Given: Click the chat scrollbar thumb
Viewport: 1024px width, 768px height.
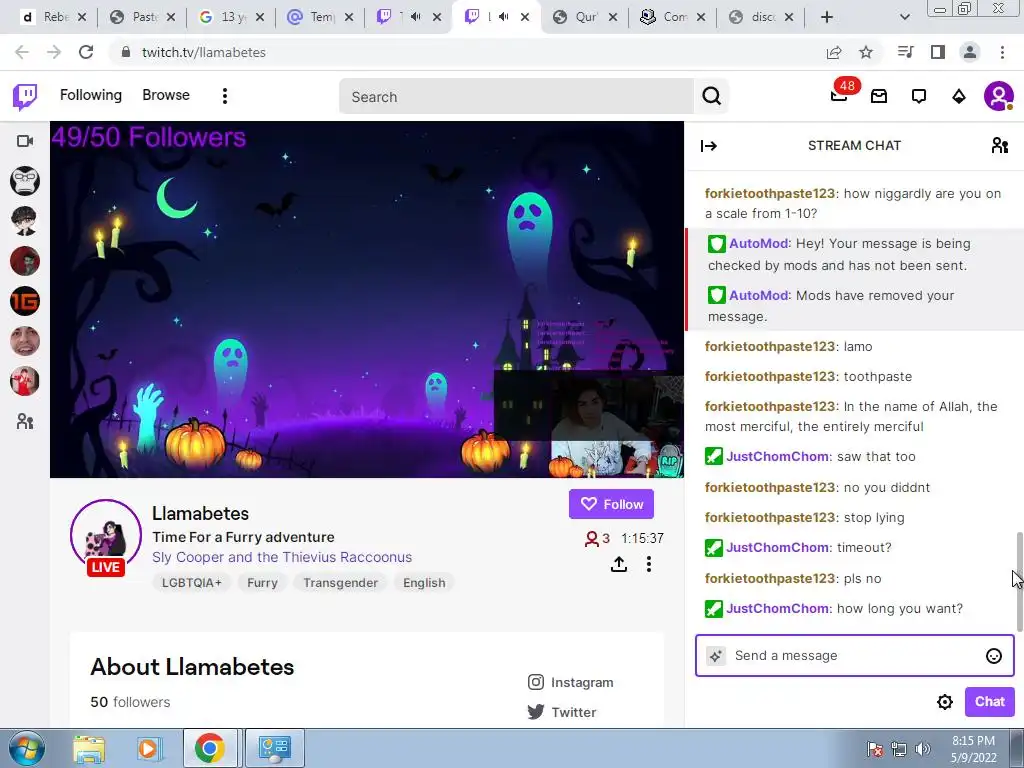Looking at the screenshot, I should [1019, 581].
